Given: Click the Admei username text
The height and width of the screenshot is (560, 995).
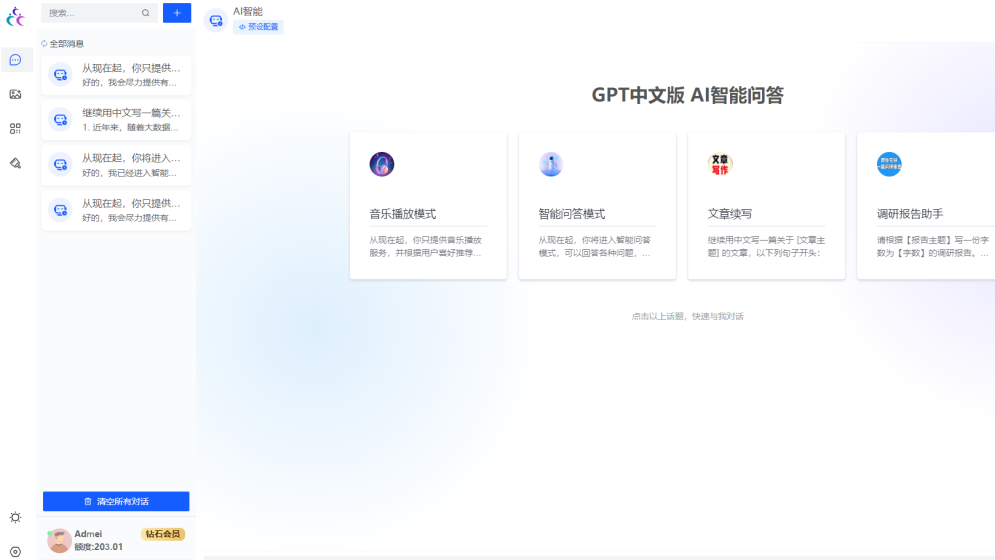Looking at the screenshot, I should [x=88, y=534].
